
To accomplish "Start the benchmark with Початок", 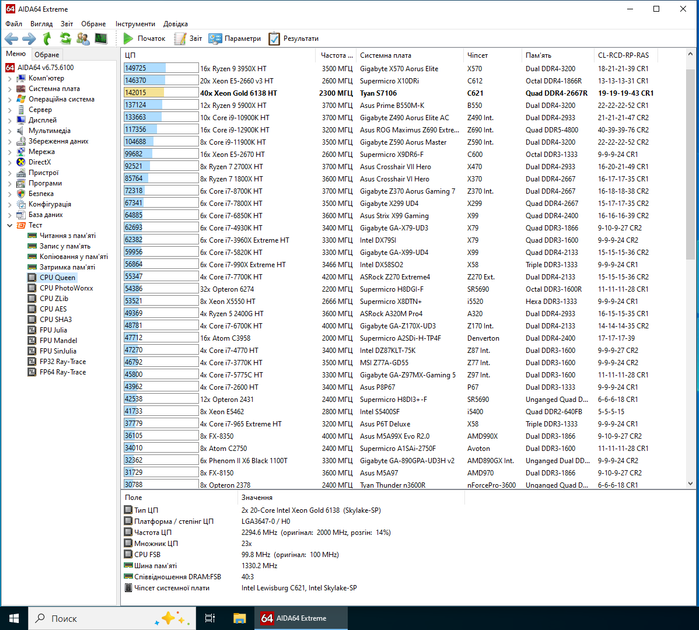I will [x=144, y=39].
